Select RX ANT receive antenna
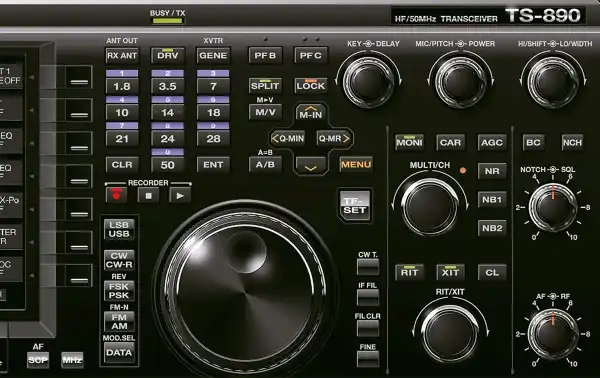Viewport: 600px width, 378px height. (x=122, y=55)
